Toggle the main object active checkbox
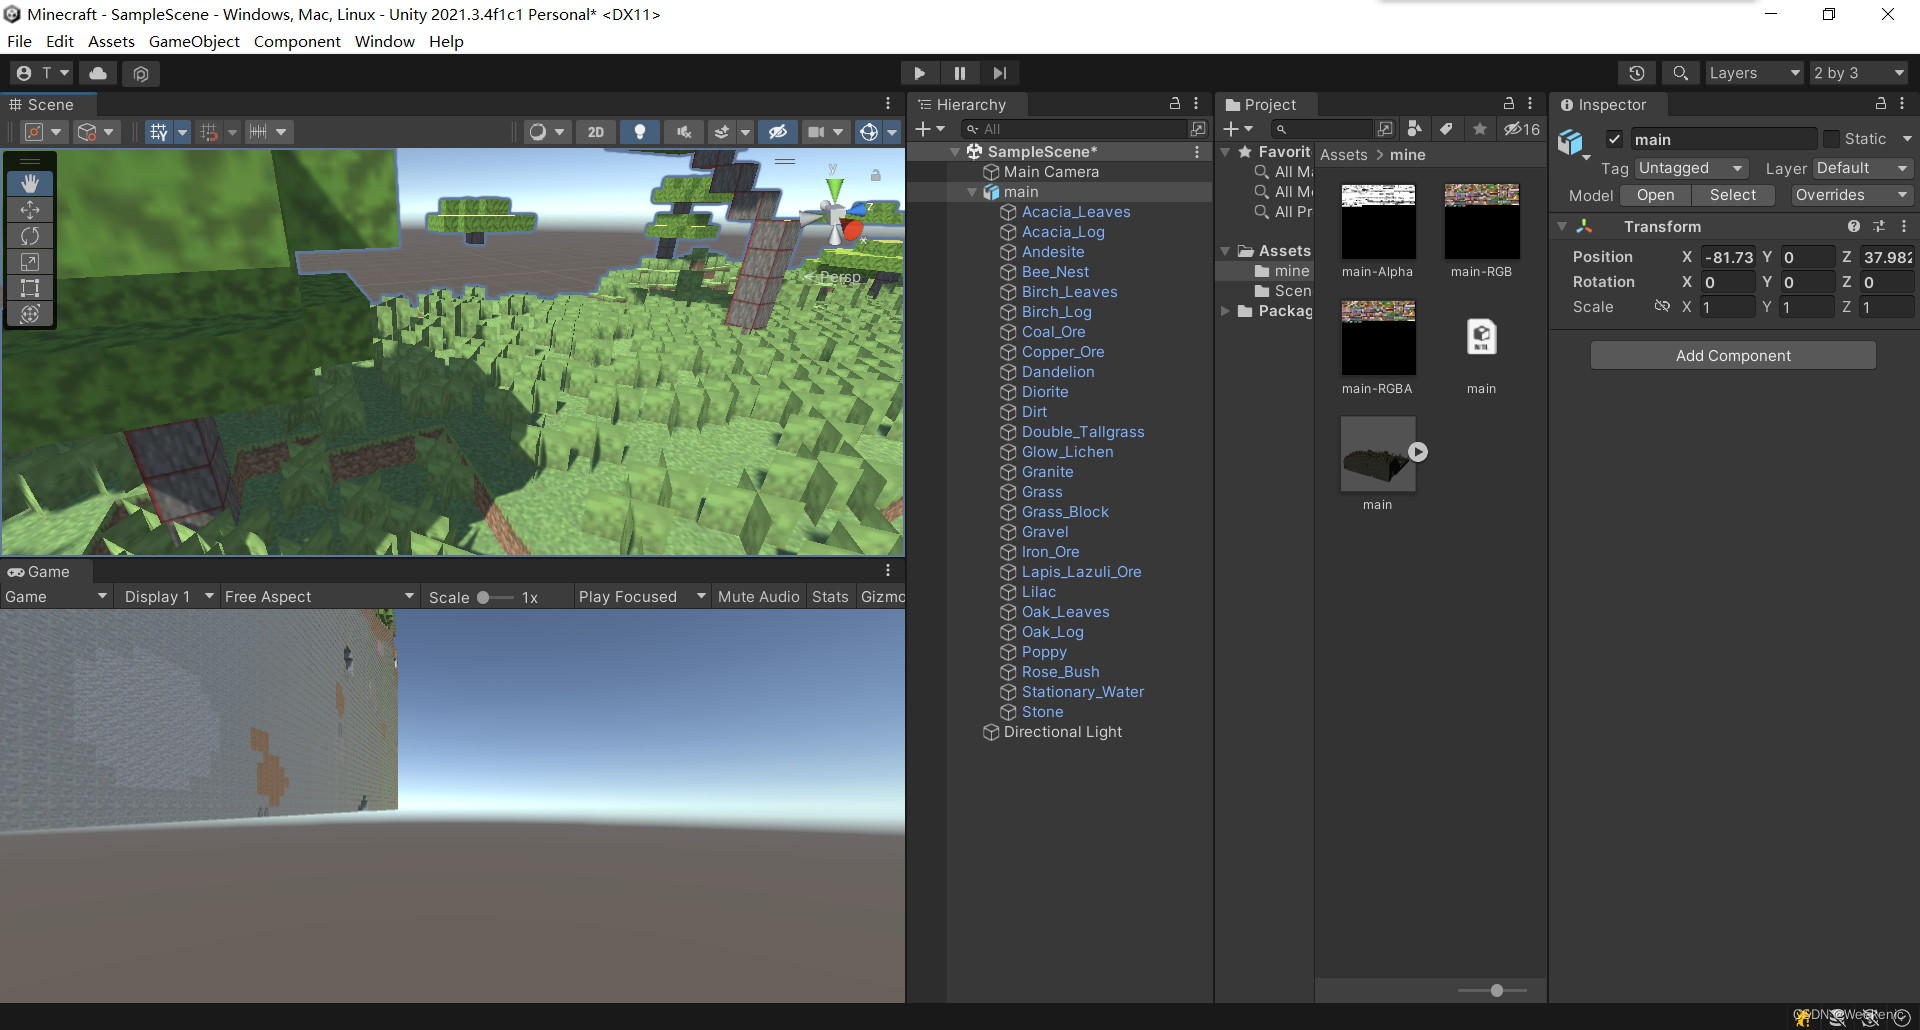 click(1614, 139)
